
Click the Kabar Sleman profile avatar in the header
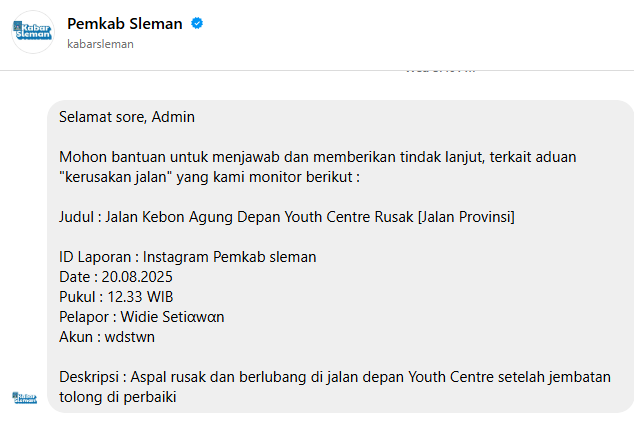click(33, 32)
